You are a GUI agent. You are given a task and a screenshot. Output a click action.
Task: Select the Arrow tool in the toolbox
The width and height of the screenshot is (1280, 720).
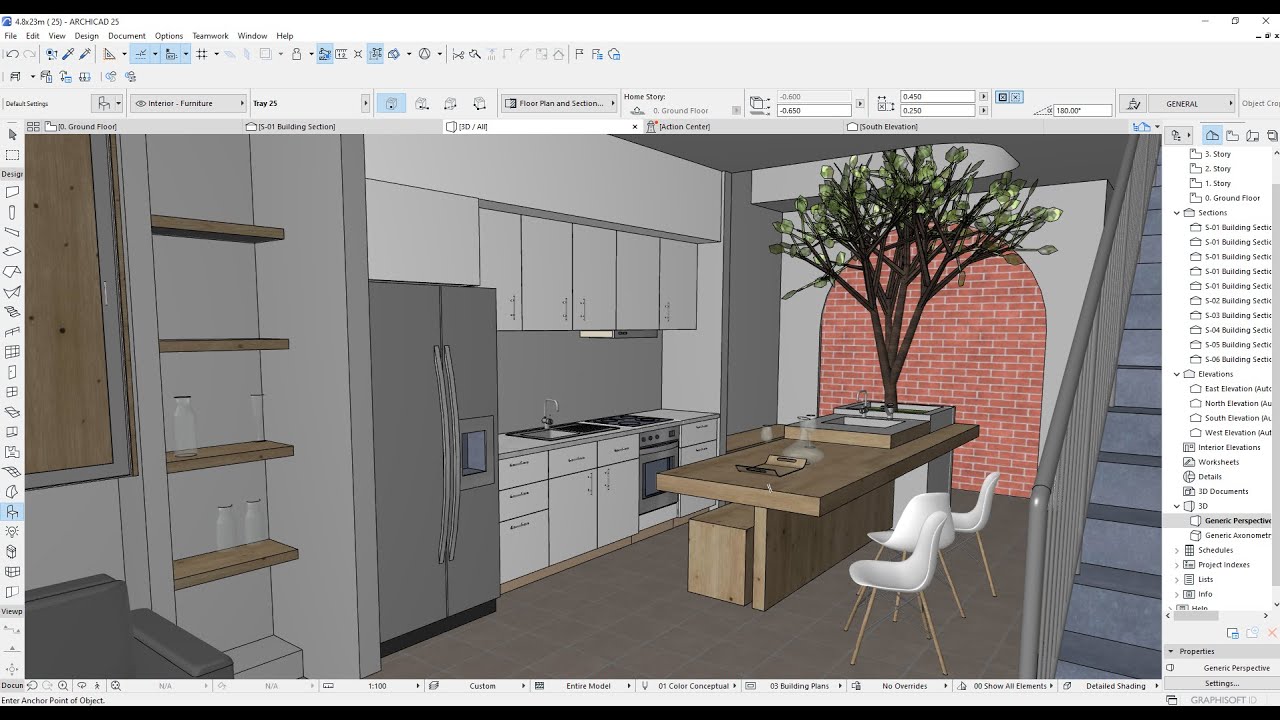tap(12, 134)
